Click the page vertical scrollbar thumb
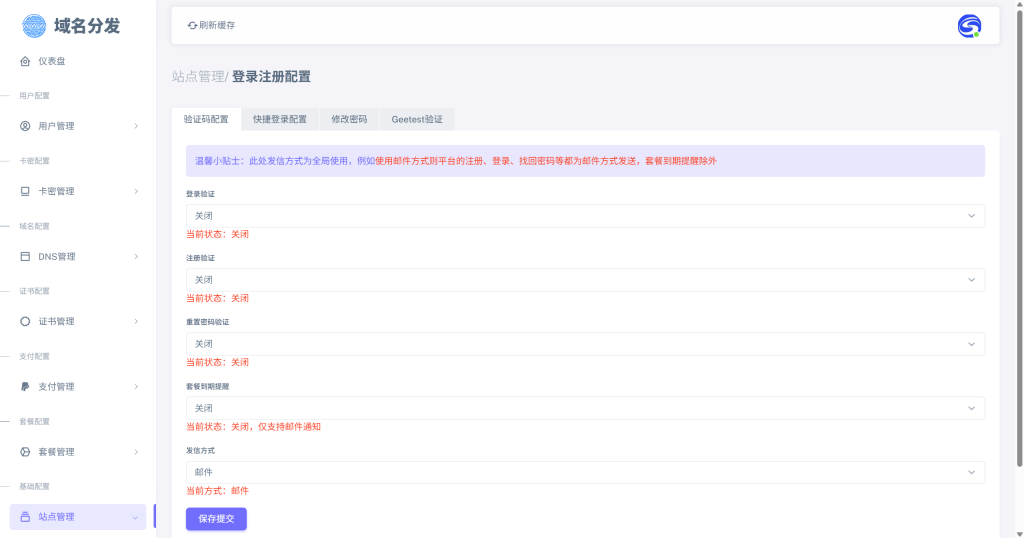The height and width of the screenshot is (538, 1024). (1019, 238)
